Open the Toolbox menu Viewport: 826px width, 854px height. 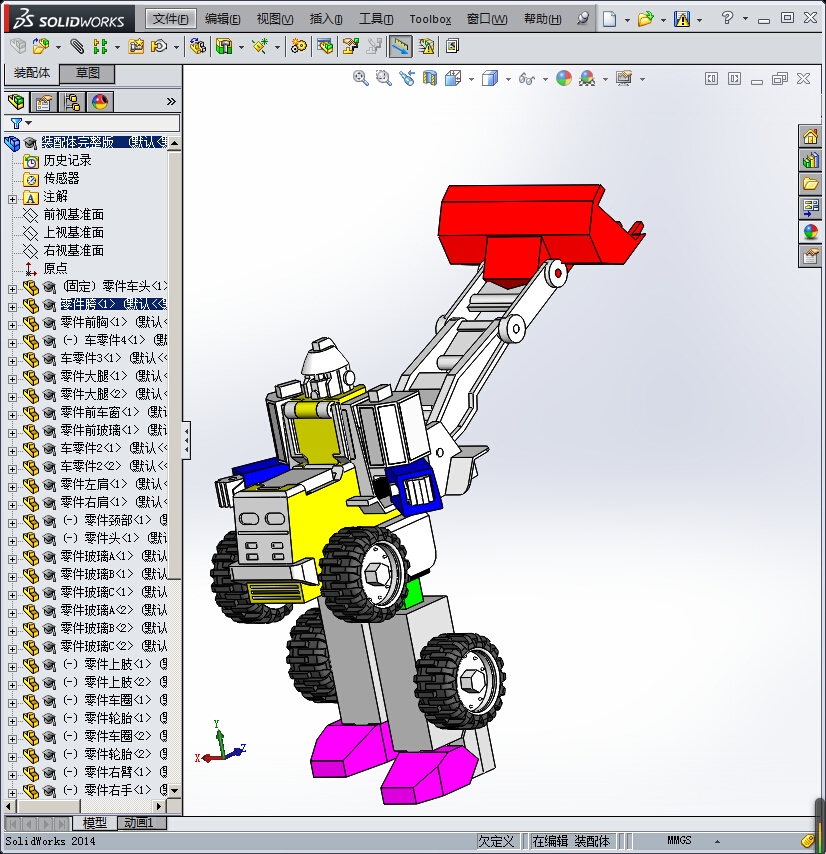(430, 20)
